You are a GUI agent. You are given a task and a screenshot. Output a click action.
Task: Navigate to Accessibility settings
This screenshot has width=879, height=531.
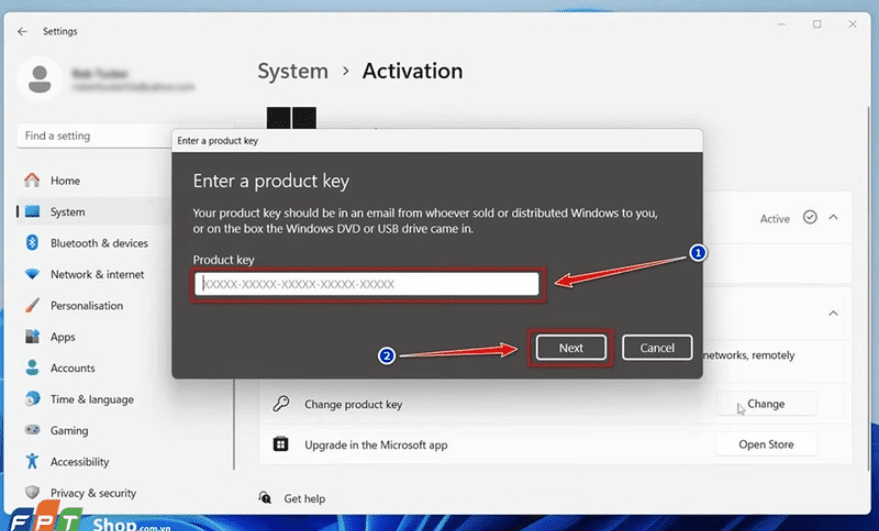click(79, 462)
